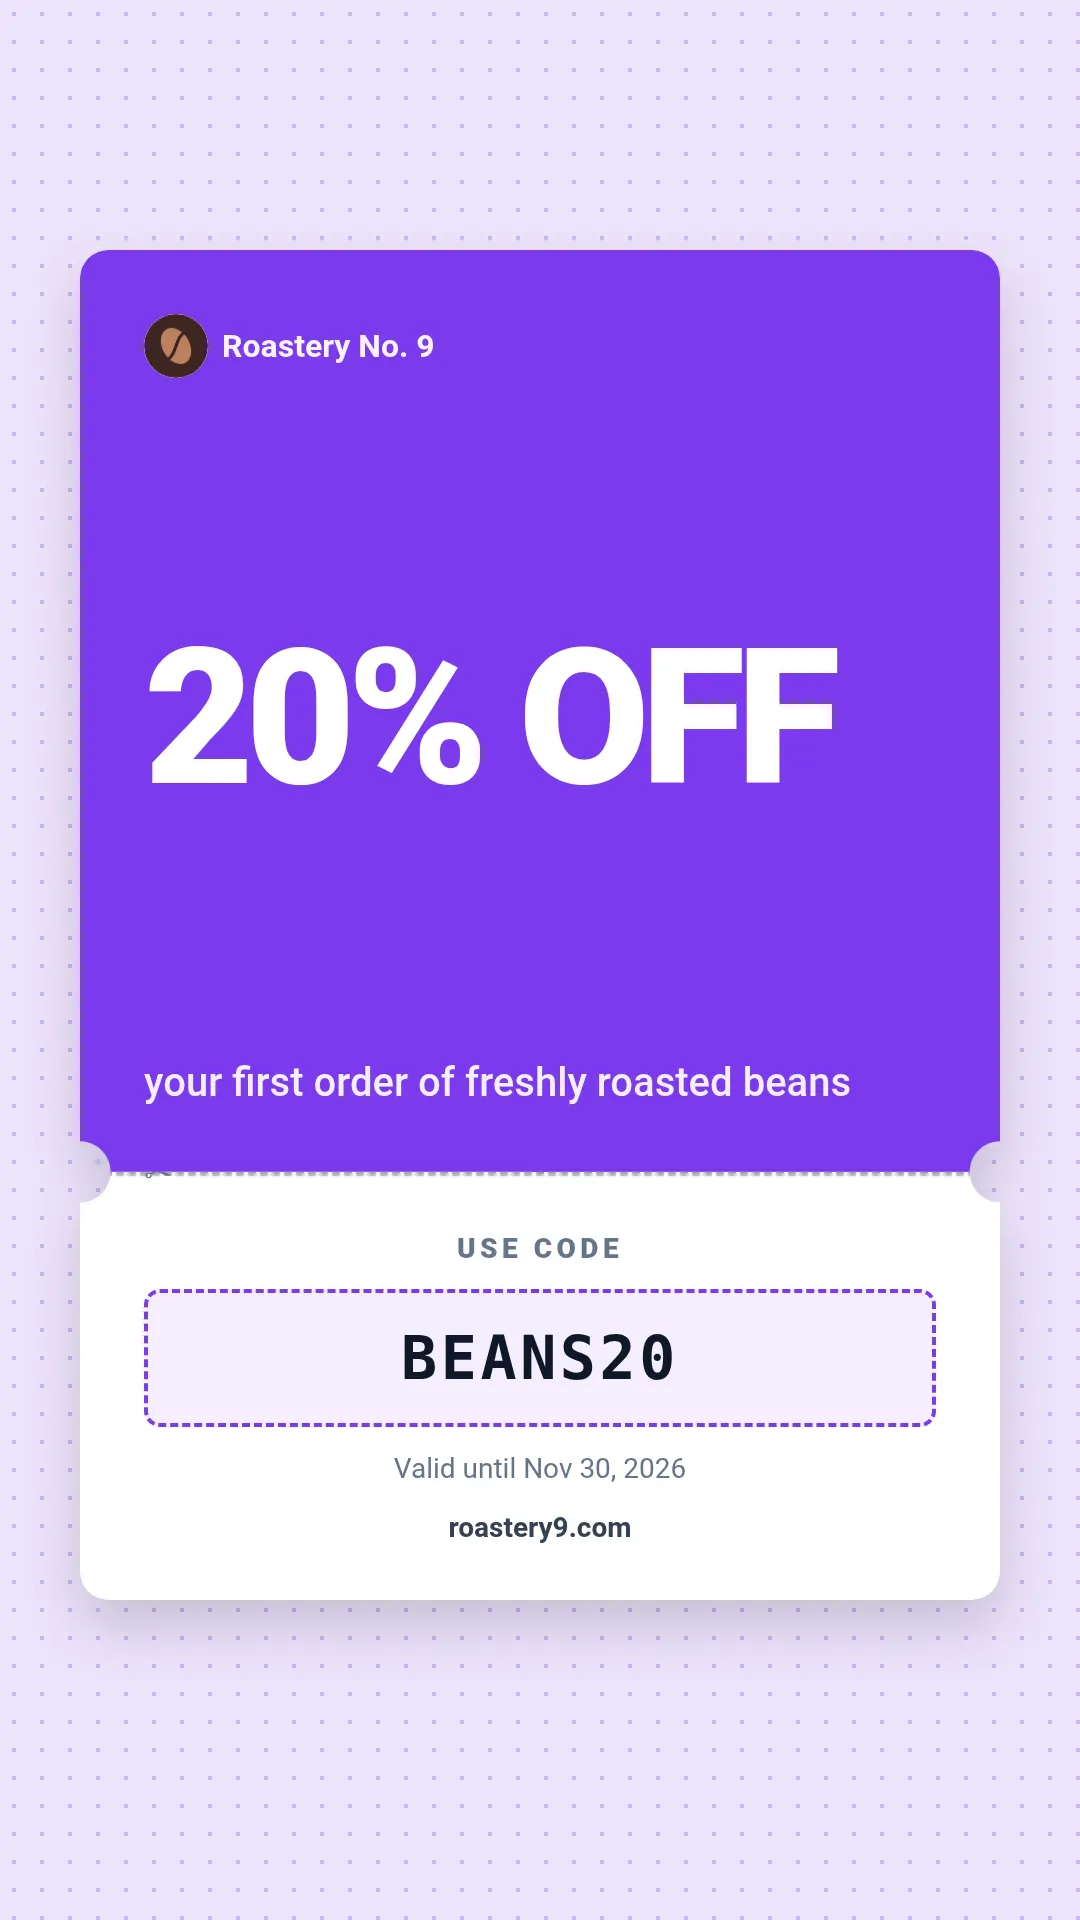
Task: Click the BEANS20 coupon code box
Action: tap(540, 1358)
